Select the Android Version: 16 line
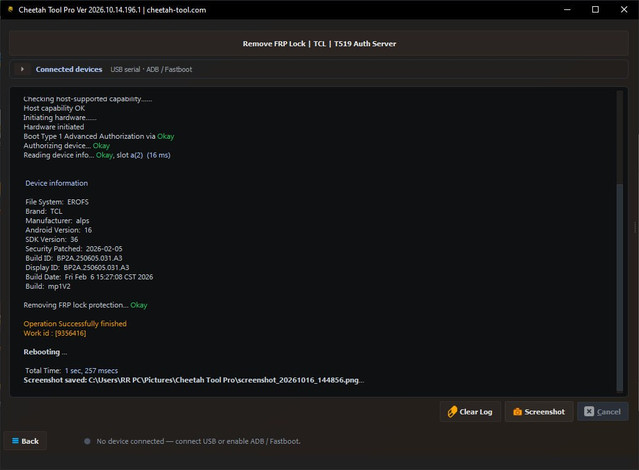Image resolution: width=639 pixels, height=470 pixels. tap(59, 230)
